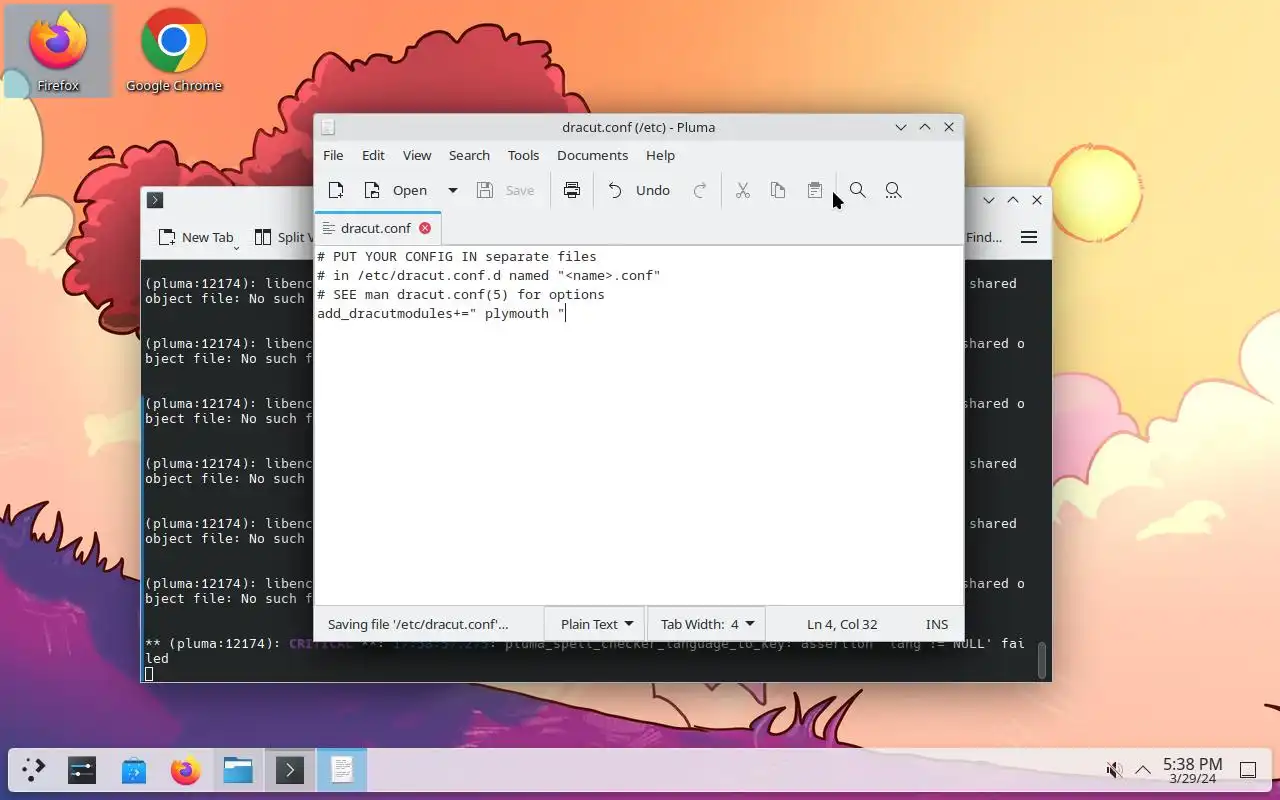The image size is (1280, 800).
Task: Open the Discover software store in taskbar
Action: (134, 770)
